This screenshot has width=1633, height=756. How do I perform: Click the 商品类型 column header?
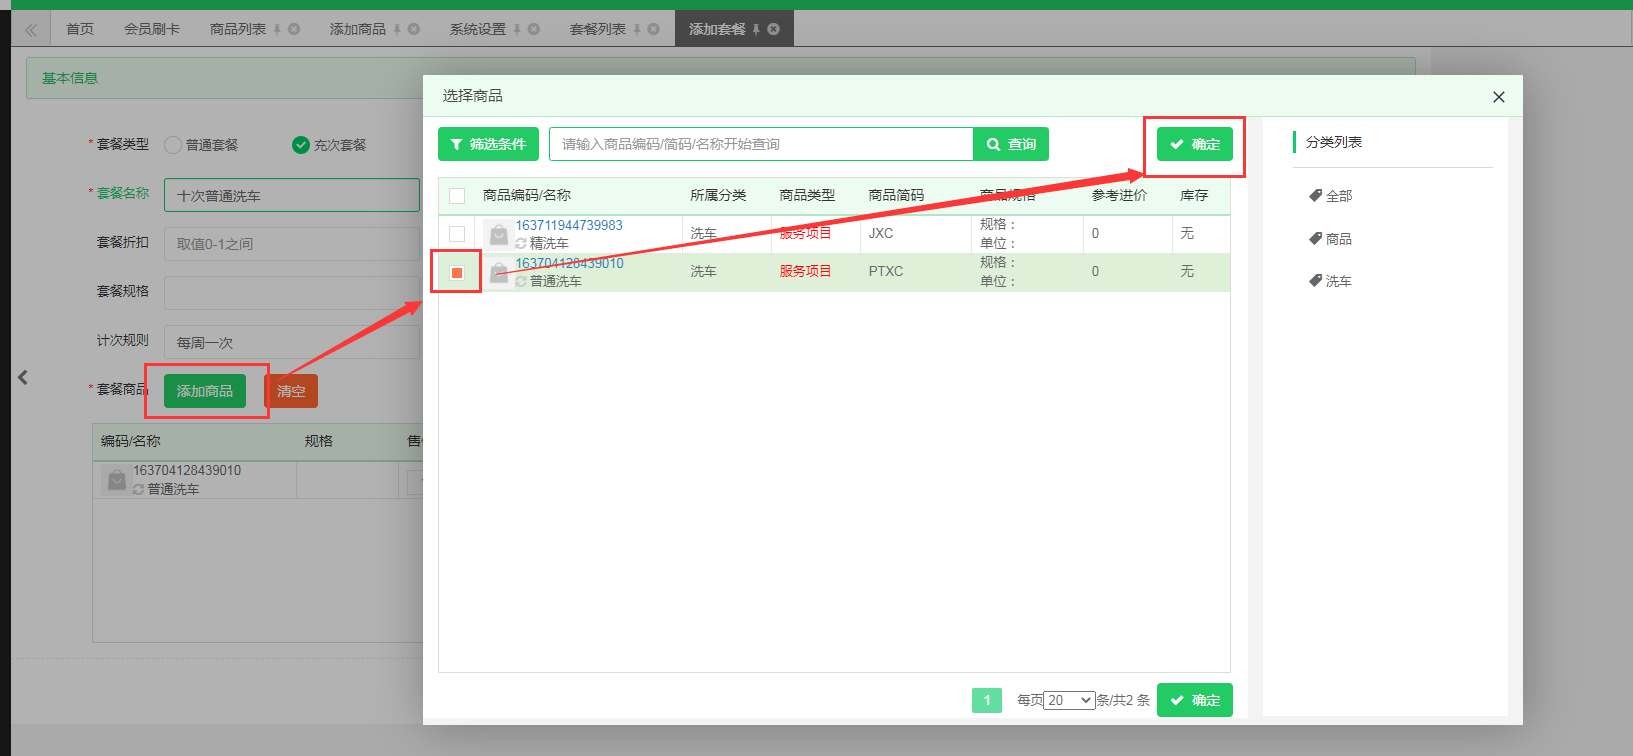[x=807, y=195]
